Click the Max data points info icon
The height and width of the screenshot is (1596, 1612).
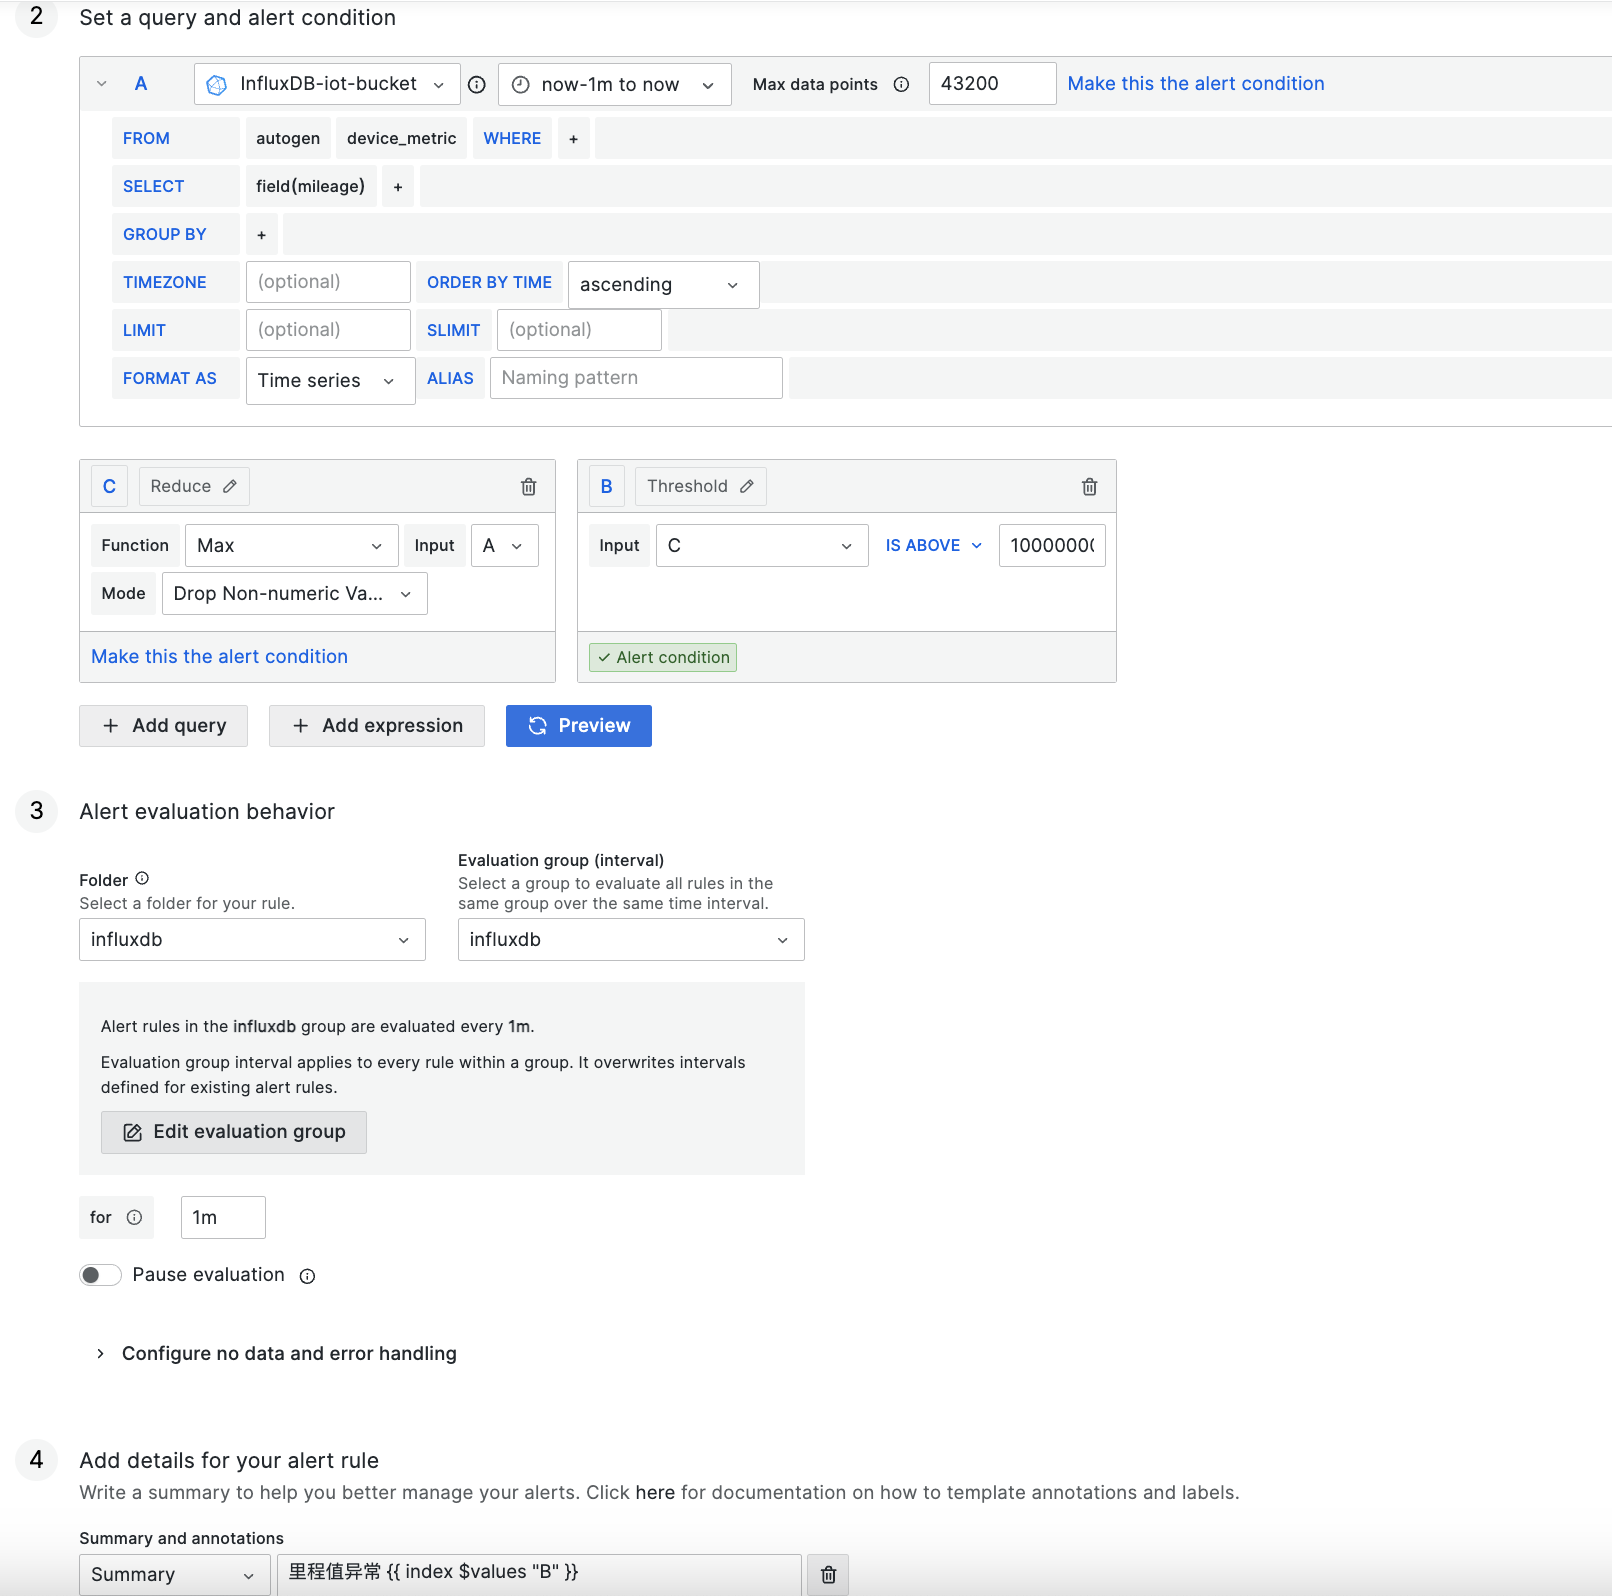901,84
